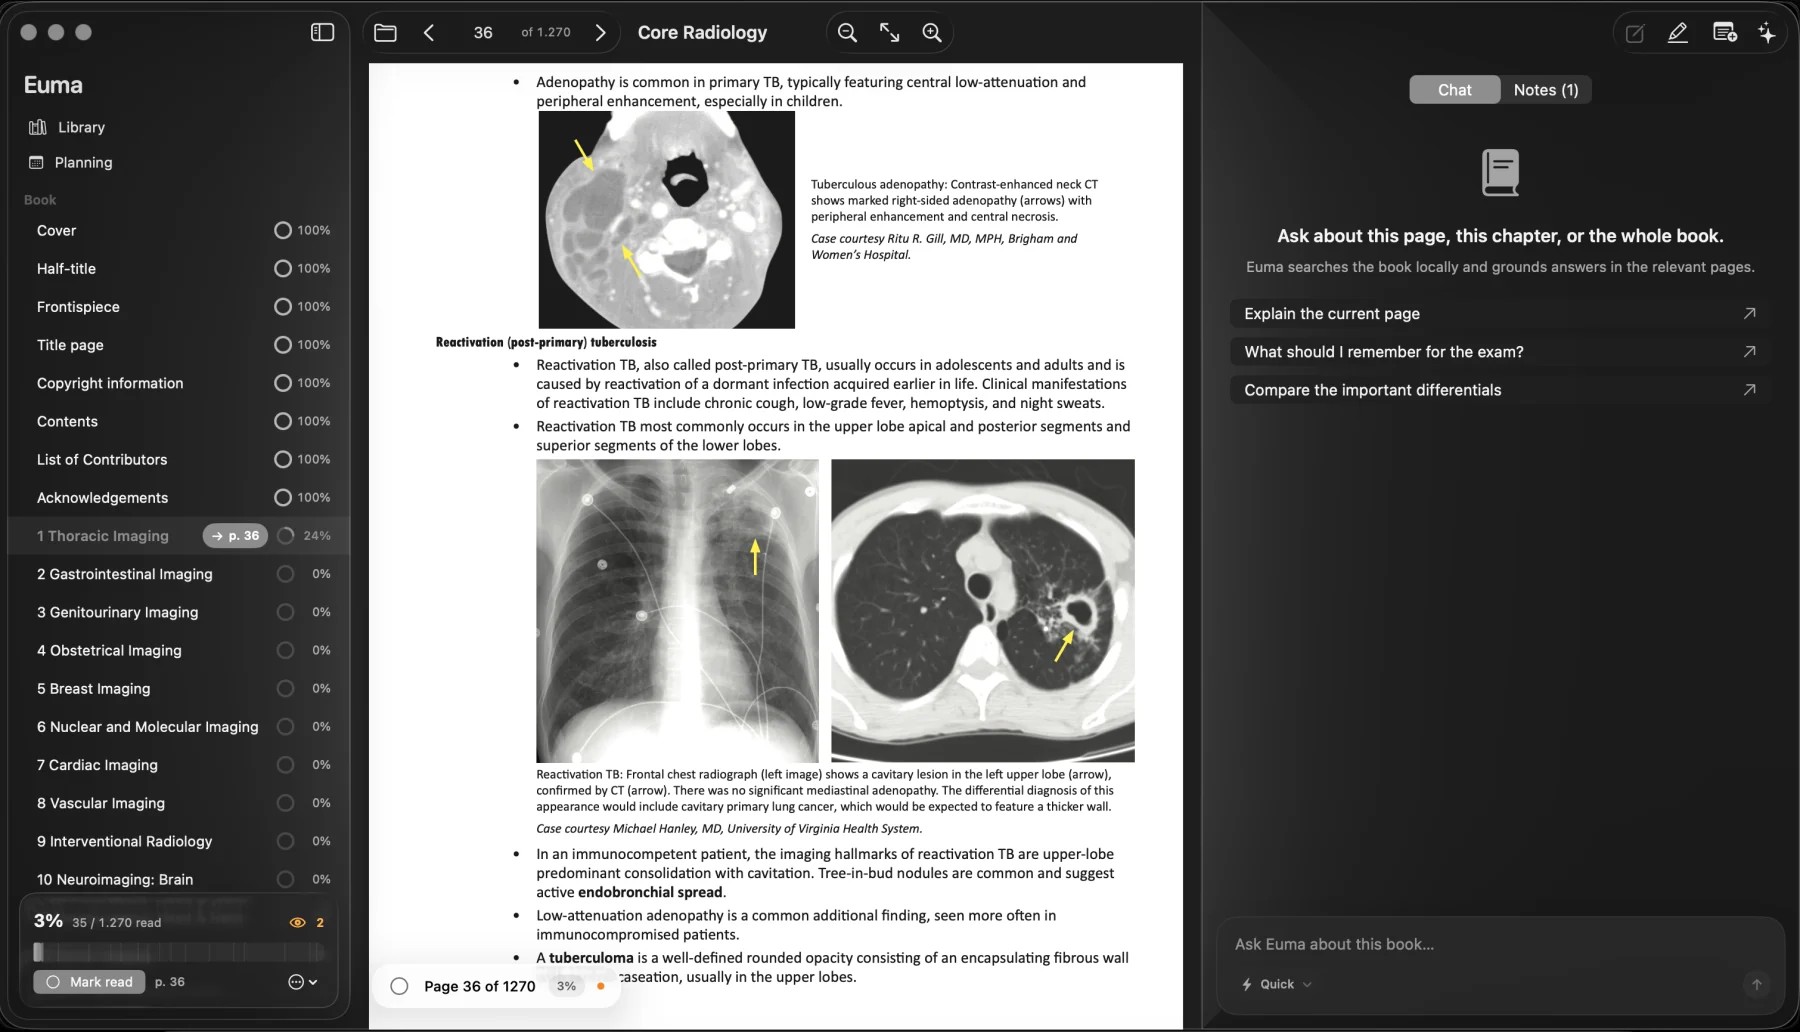This screenshot has width=1800, height=1032.
Task: Click the page number 36 field
Action: pos(483,33)
